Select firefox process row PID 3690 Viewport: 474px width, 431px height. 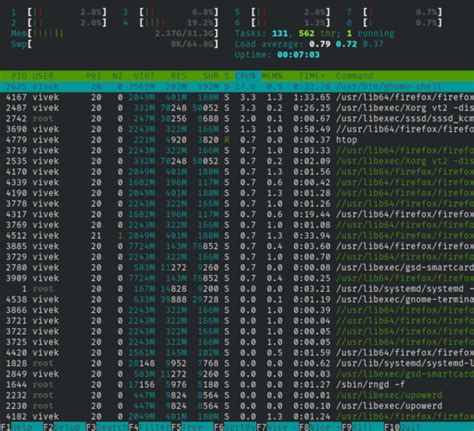[x=237, y=129]
